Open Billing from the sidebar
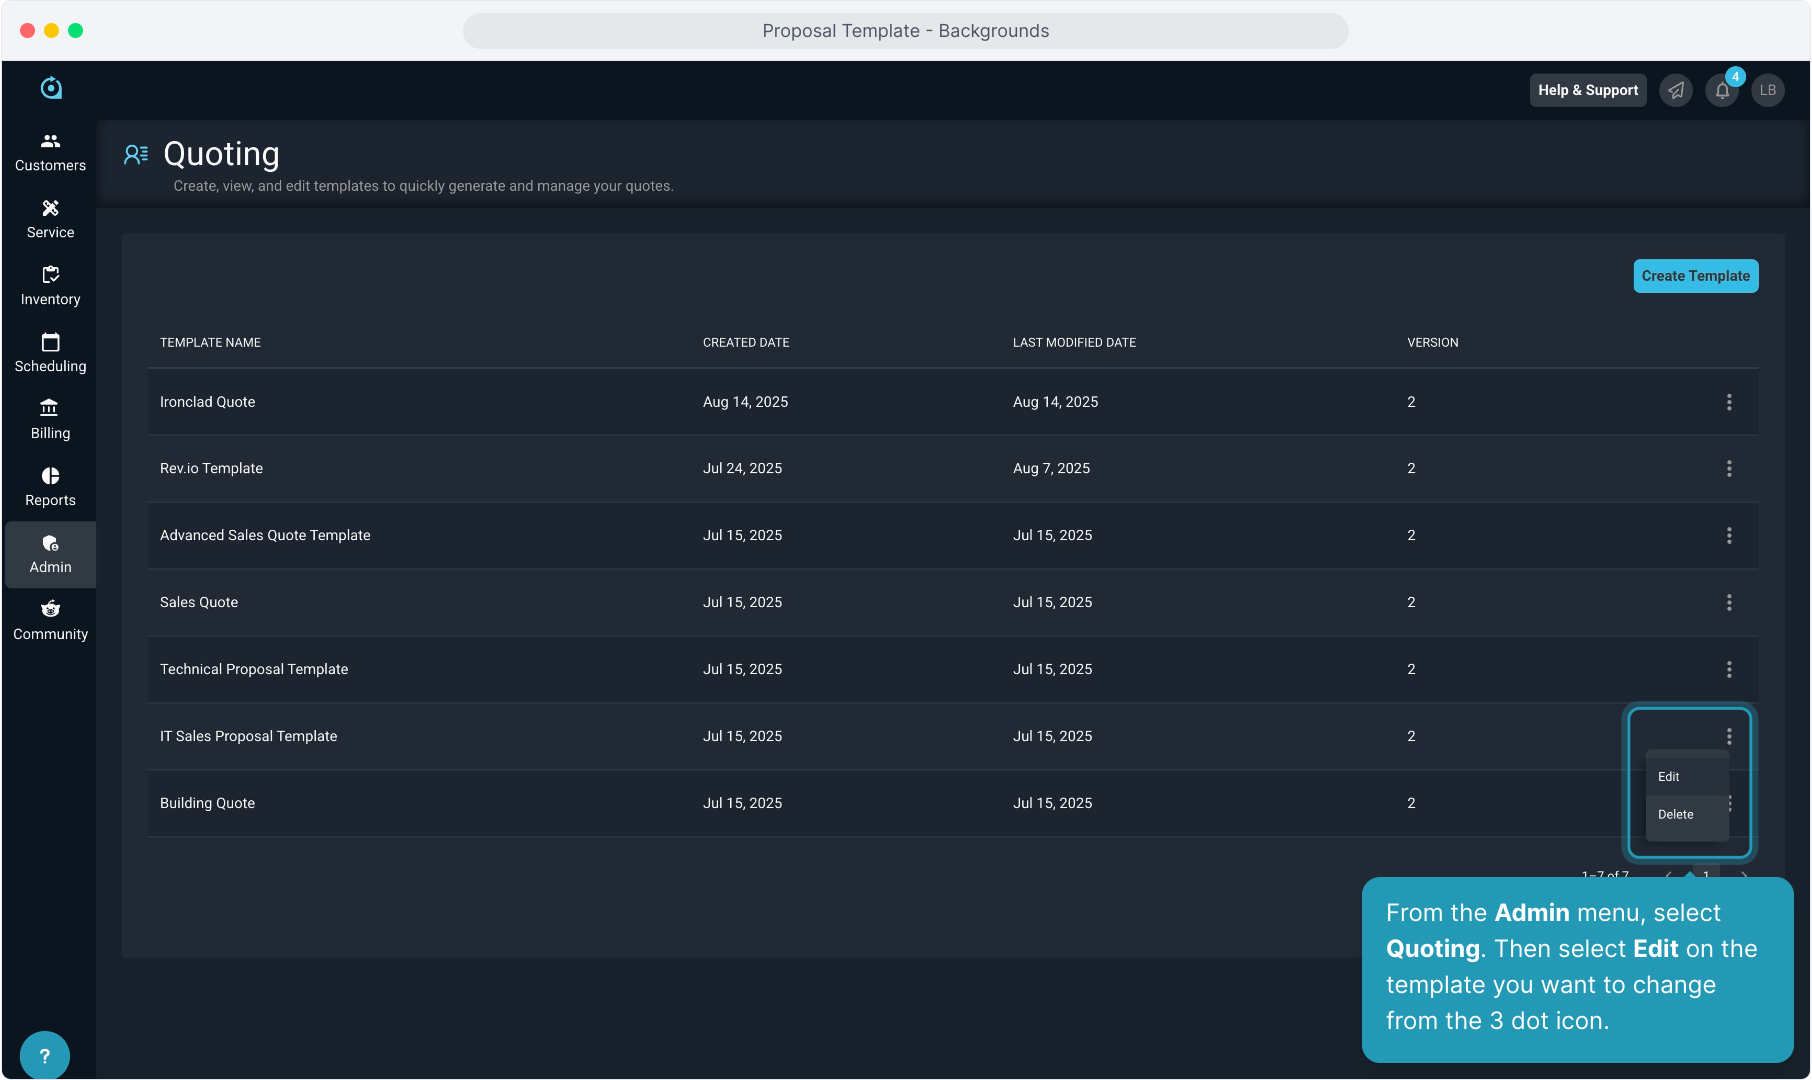 [50, 421]
